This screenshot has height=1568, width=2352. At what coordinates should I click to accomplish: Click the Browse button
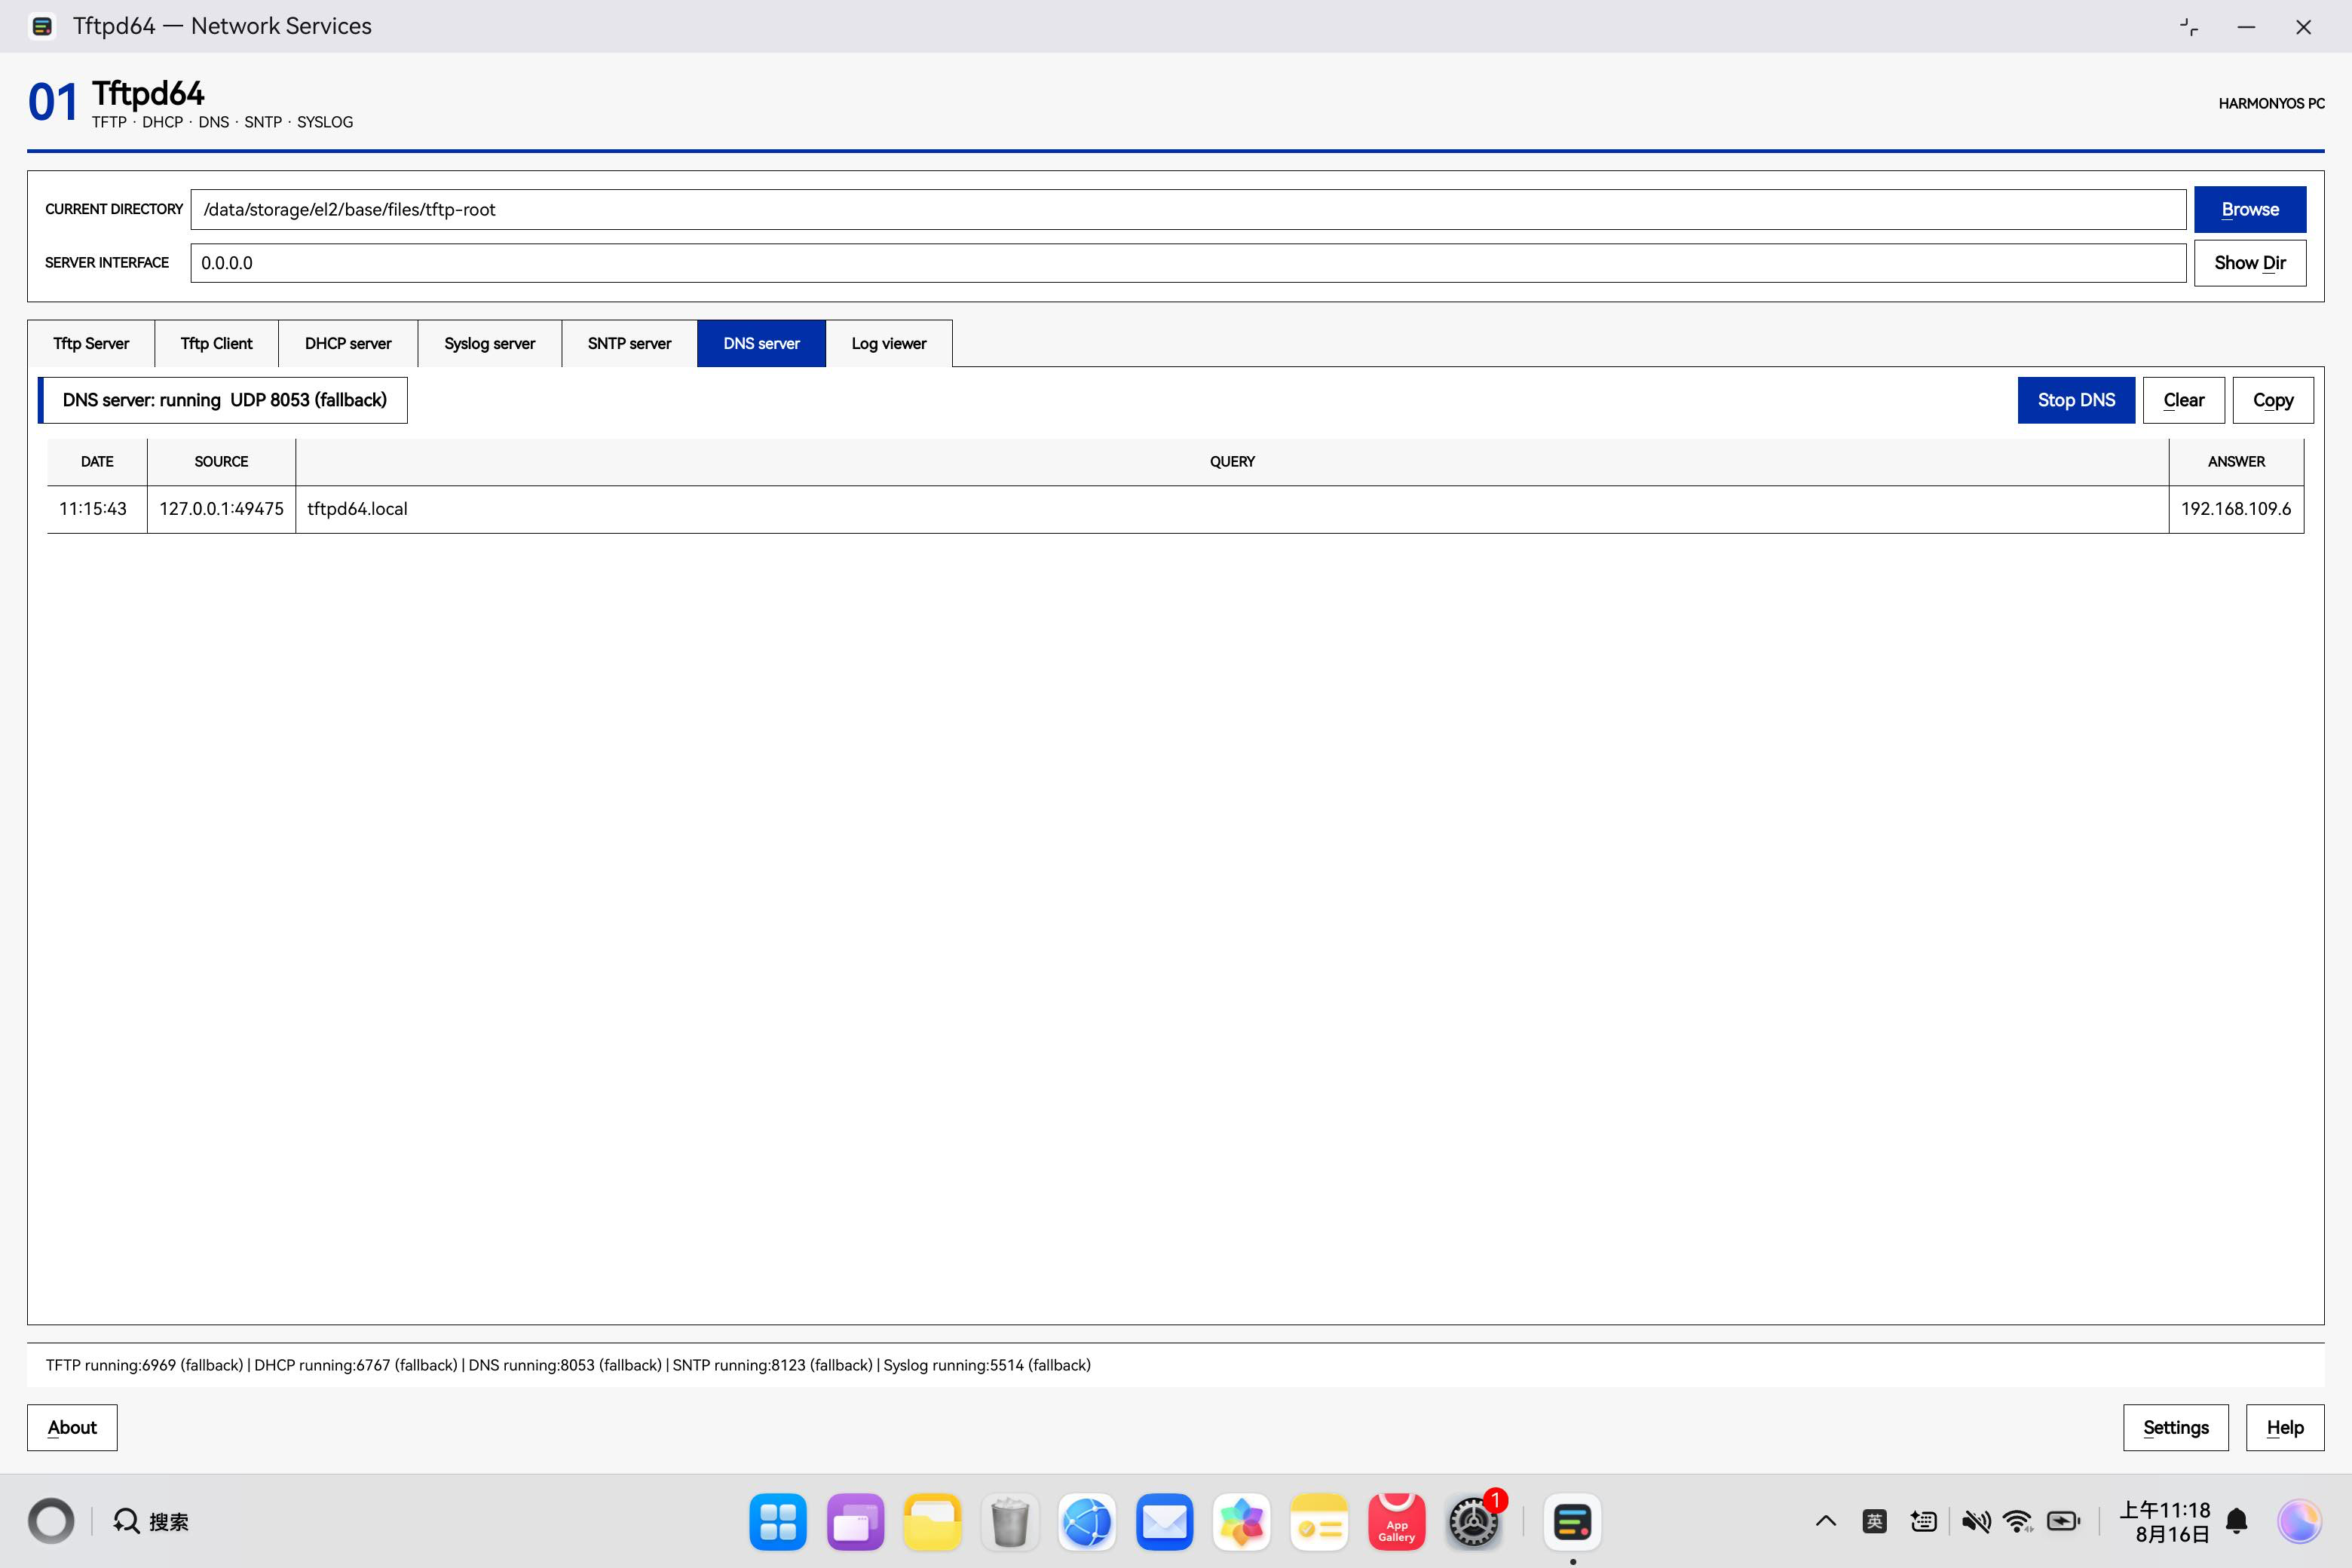(x=2250, y=209)
